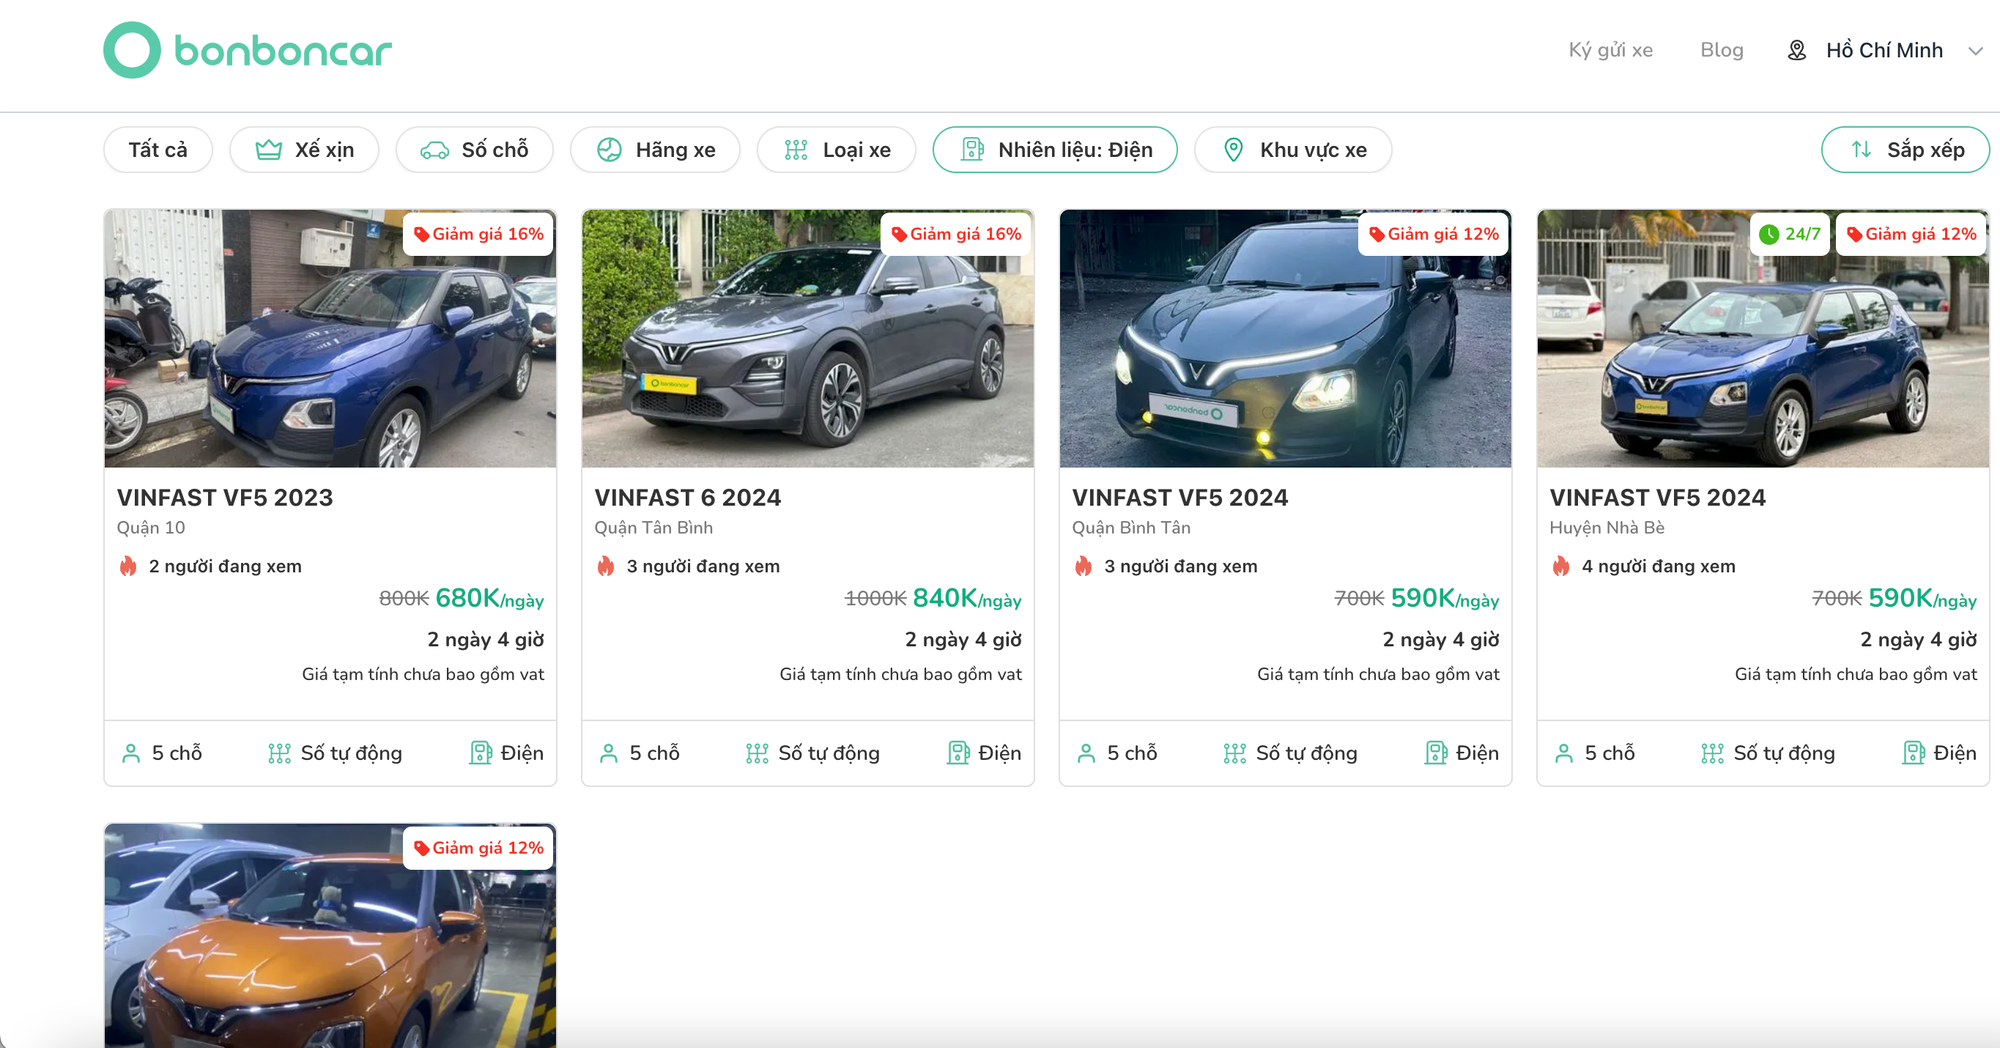Image resolution: width=2000 pixels, height=1048 pixels.
Task: Click the seat icon on Huyện Nhà Bè card
Action: [x=1564, y=753]
